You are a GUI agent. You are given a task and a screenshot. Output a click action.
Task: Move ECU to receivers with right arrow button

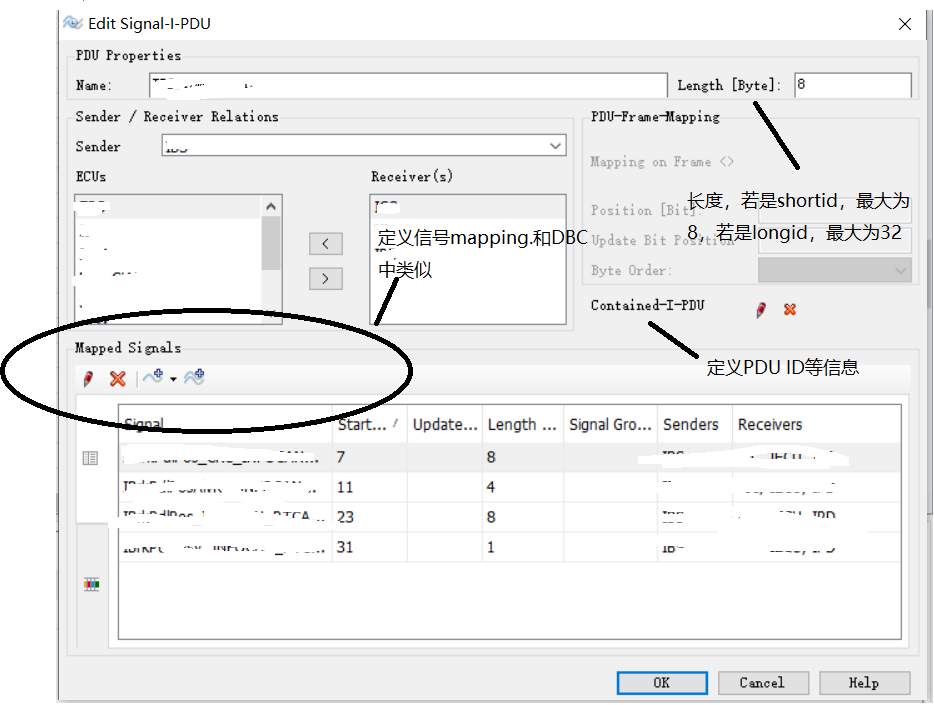[325, 279]
